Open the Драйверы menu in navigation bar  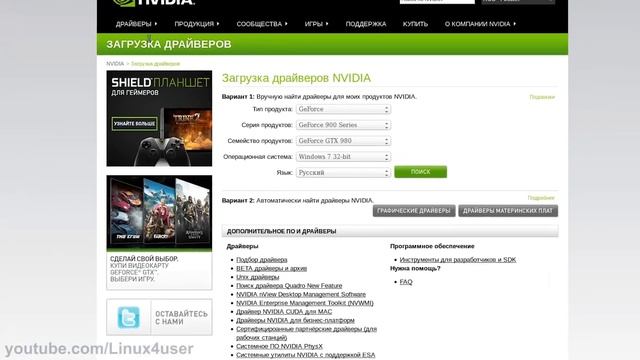click(136, 24)
